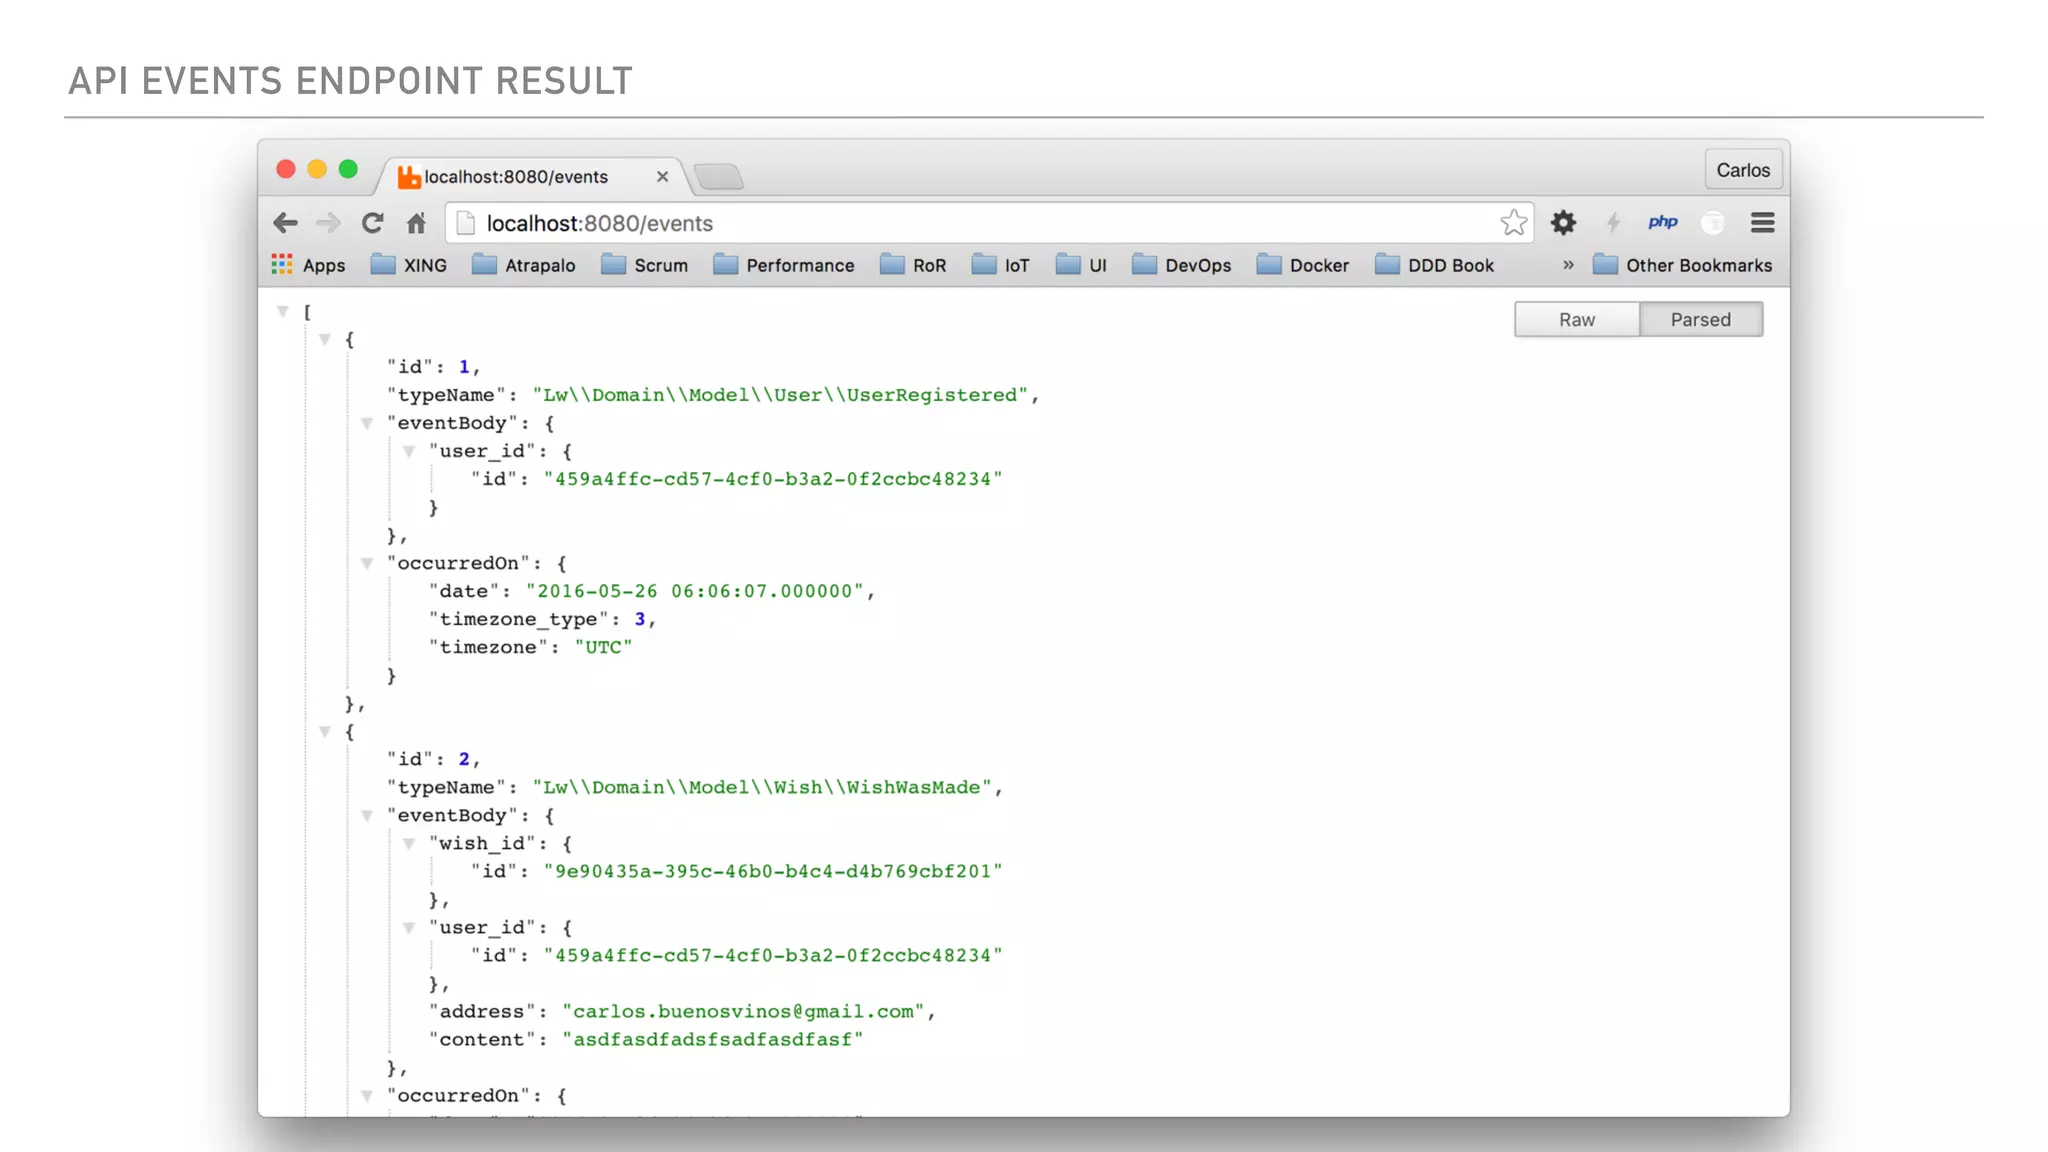Collapse eventBody of the UserRegistered event
Image resolution: width=2048 pixels, height=1152 pixels.
(367, 423)
